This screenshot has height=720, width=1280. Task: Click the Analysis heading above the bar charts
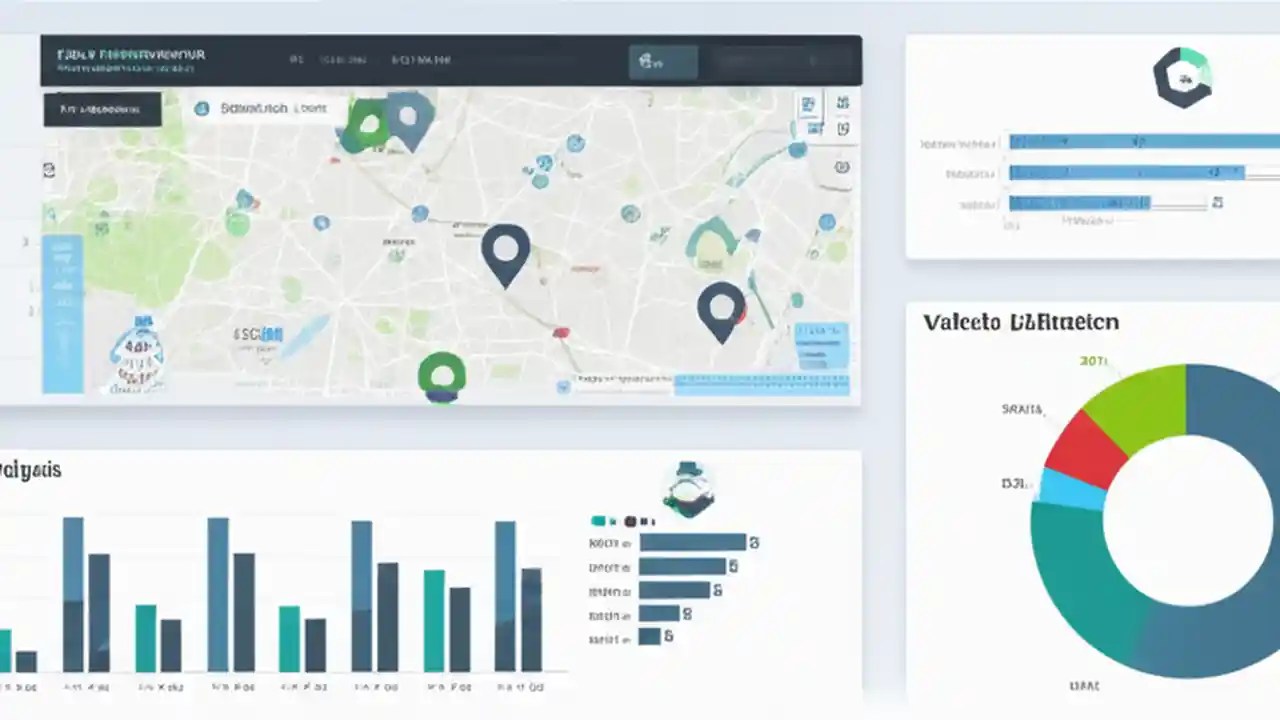tap(31, 470)
